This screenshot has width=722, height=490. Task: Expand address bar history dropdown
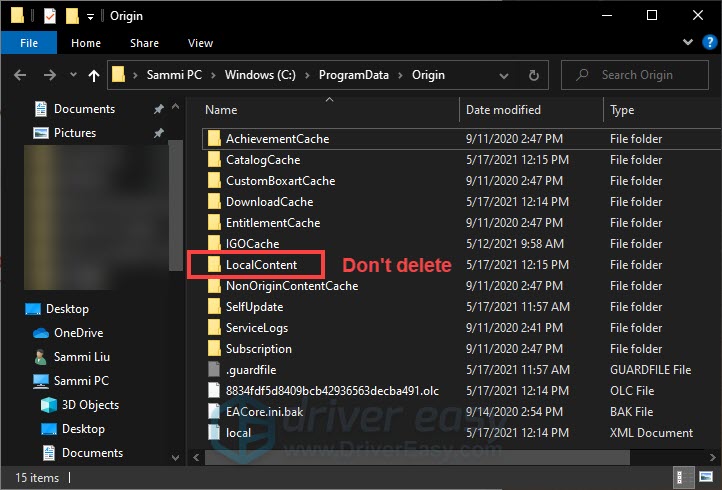504,76
